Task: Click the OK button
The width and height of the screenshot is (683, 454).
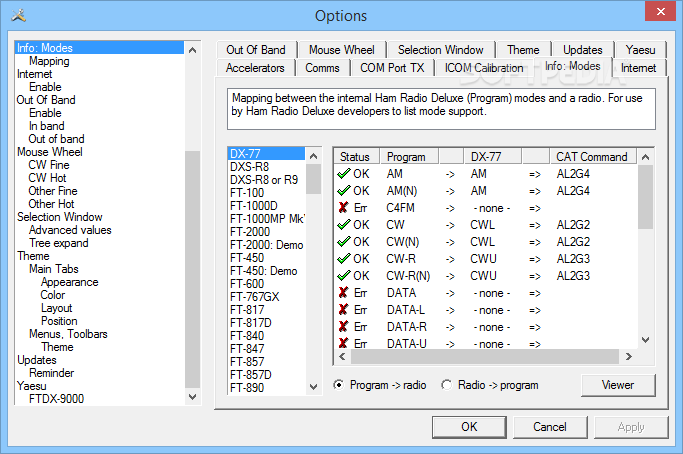Action: [x=469, y=427]
